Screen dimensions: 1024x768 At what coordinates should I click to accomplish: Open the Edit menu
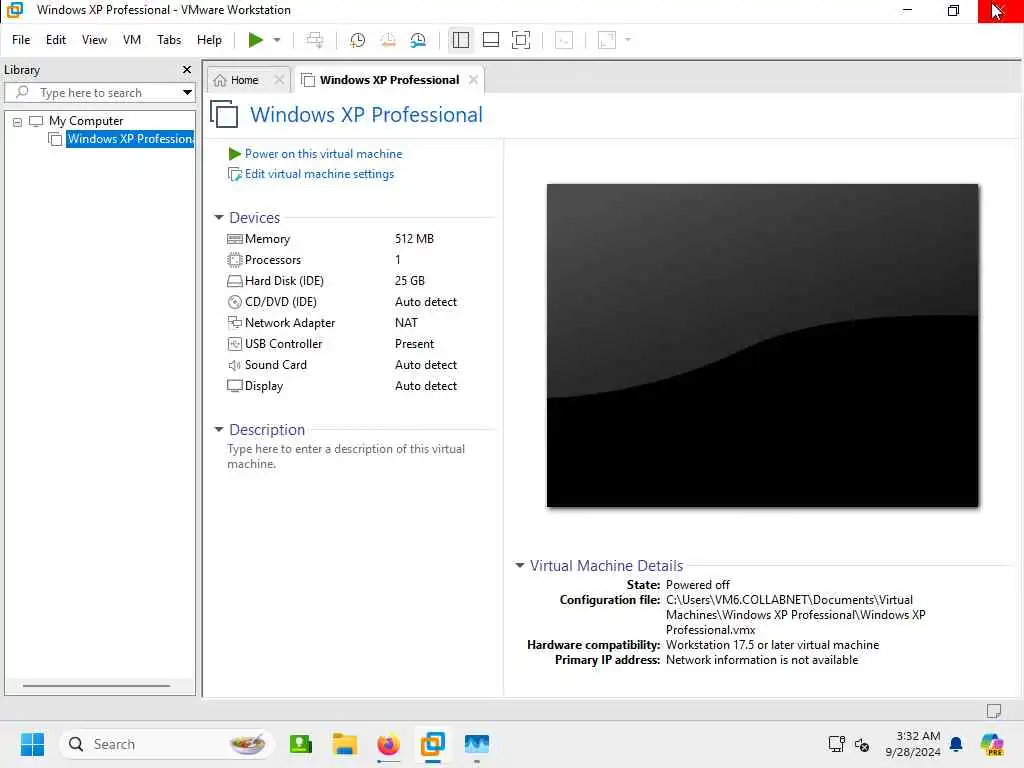click(x=56, y=40)
